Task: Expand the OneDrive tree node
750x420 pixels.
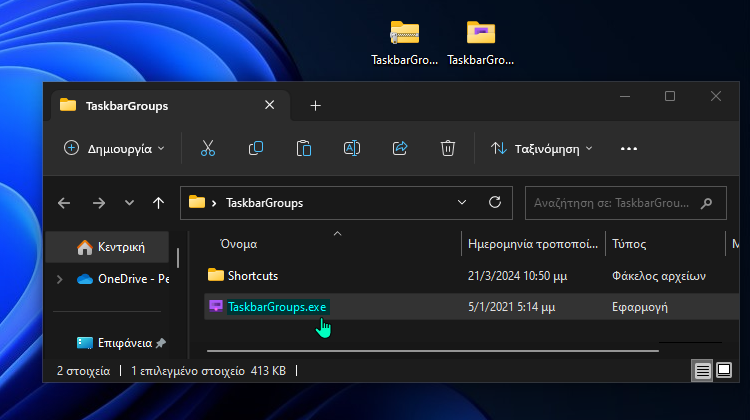Action: [x=60, y=279]
